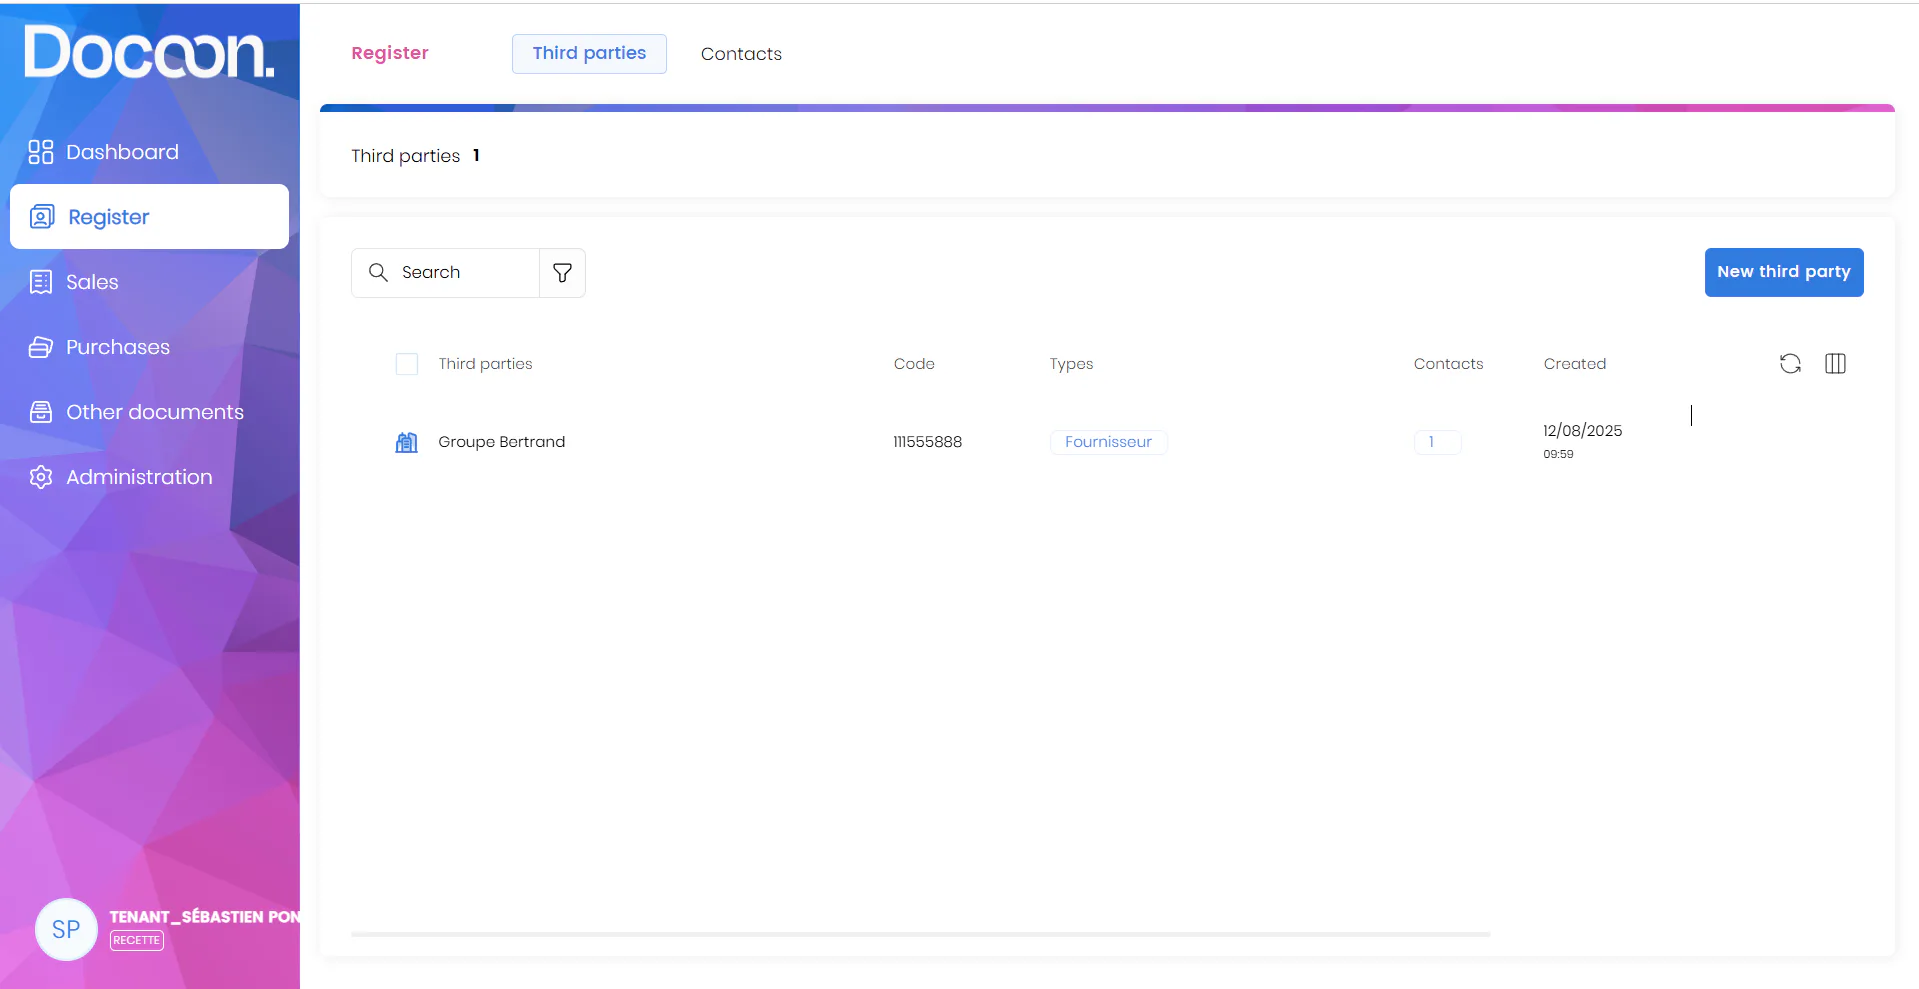Click the TENANT_SÉBASTIEN user name

(204, 917)
